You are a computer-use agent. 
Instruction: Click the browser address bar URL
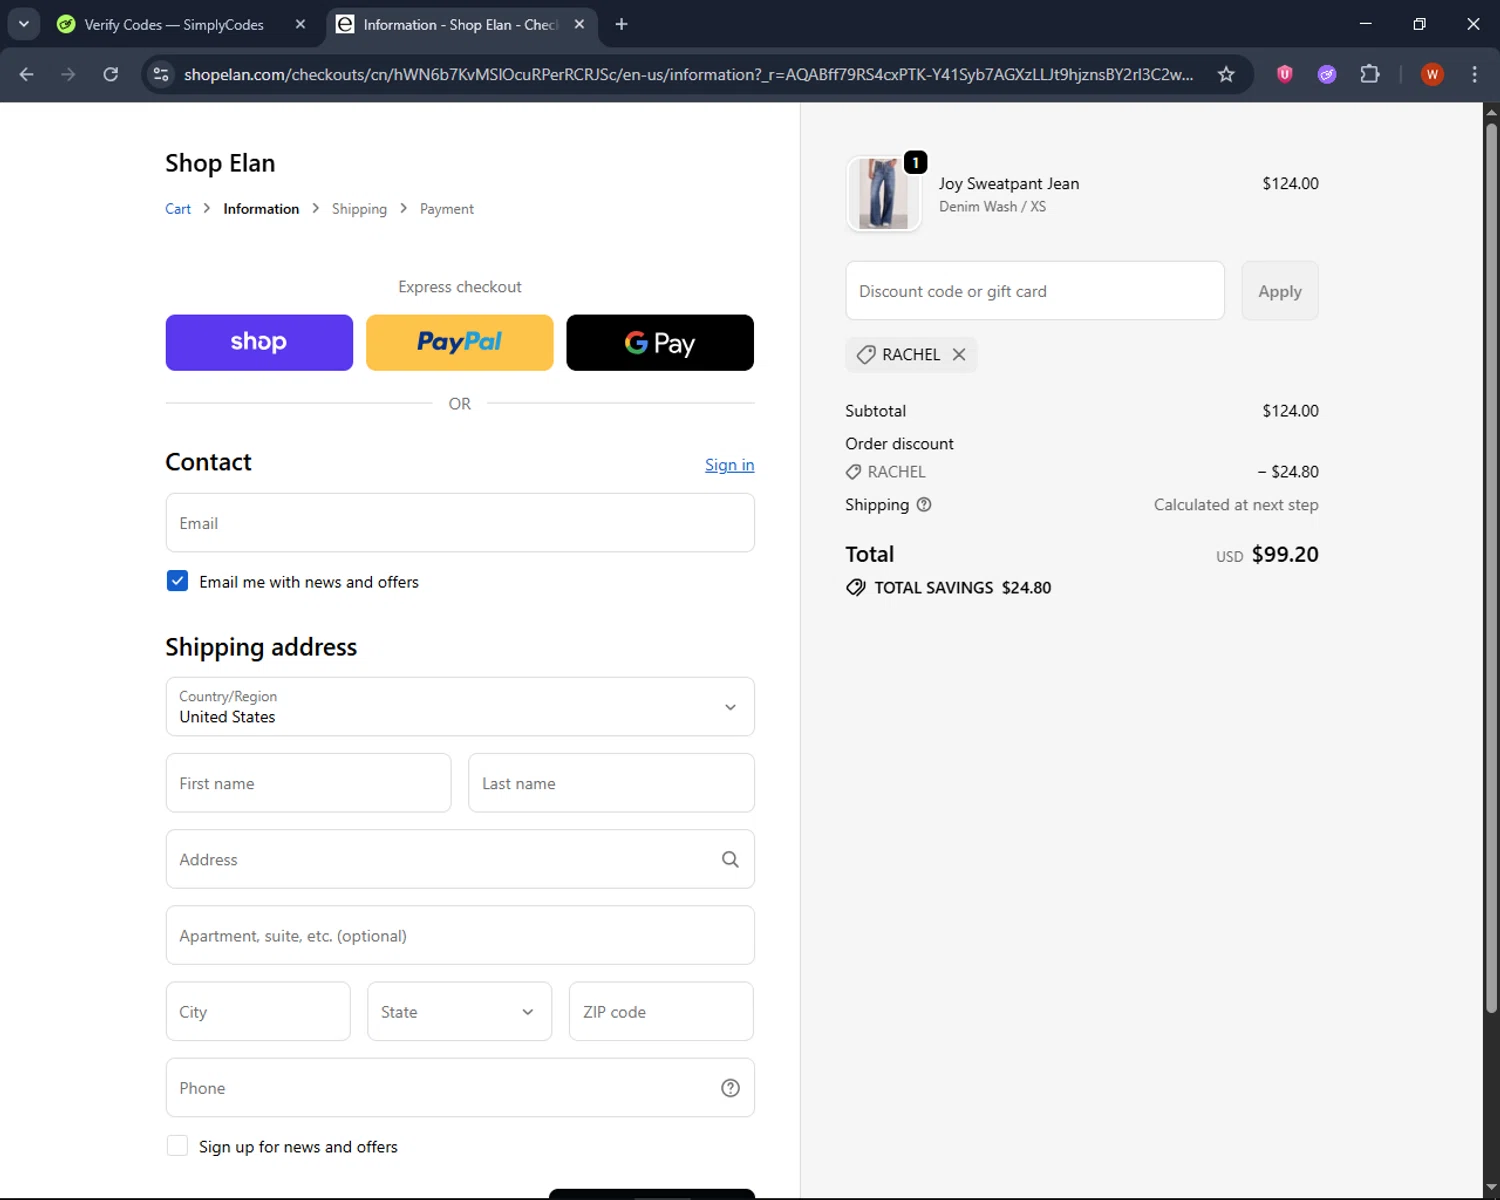tap(688, 74)
